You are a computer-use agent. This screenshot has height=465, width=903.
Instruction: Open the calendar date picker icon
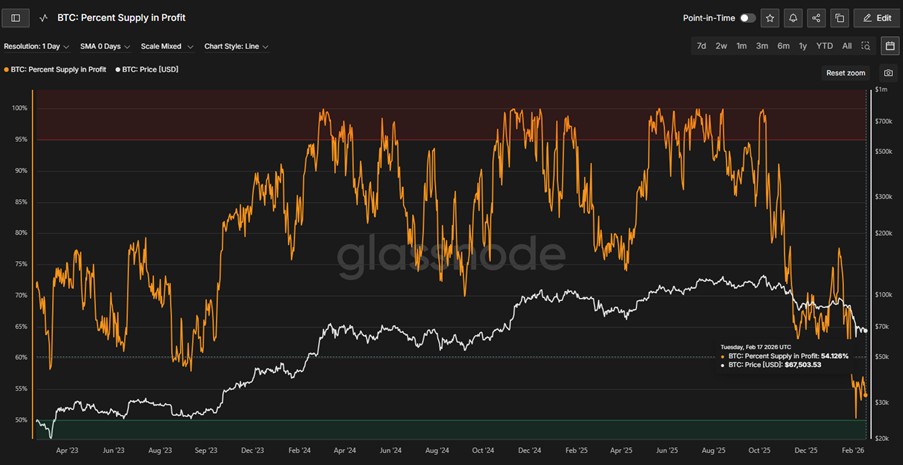click(x=889, y=46)
